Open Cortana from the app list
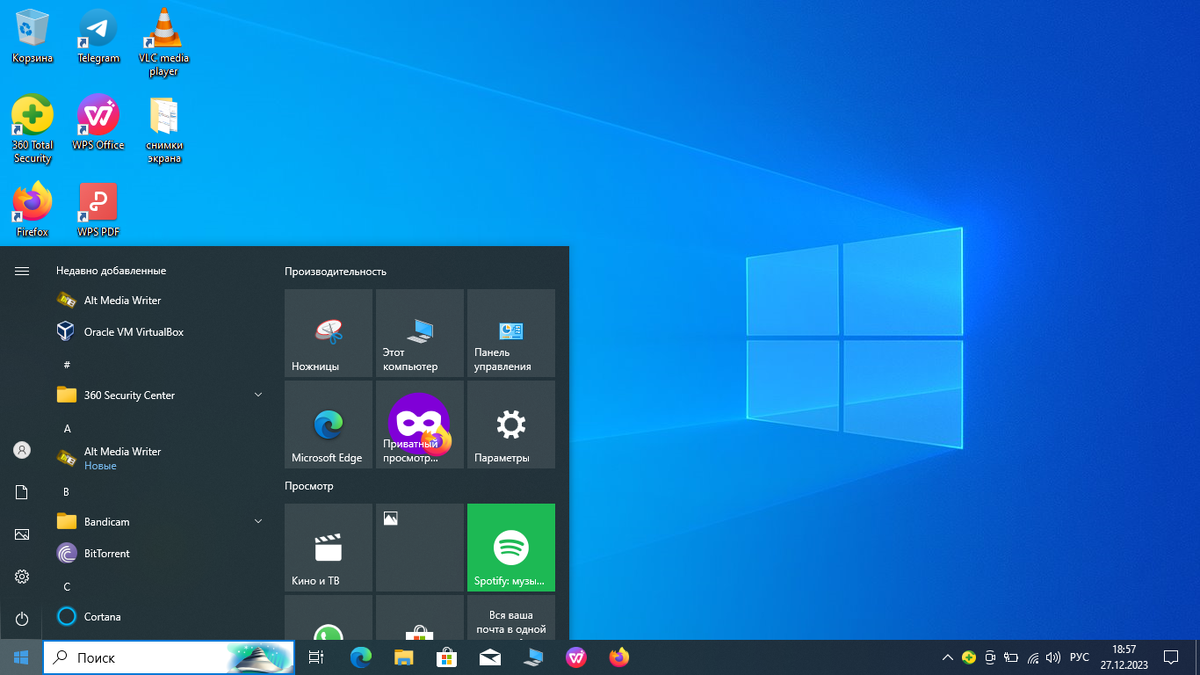 click(160, 616)
